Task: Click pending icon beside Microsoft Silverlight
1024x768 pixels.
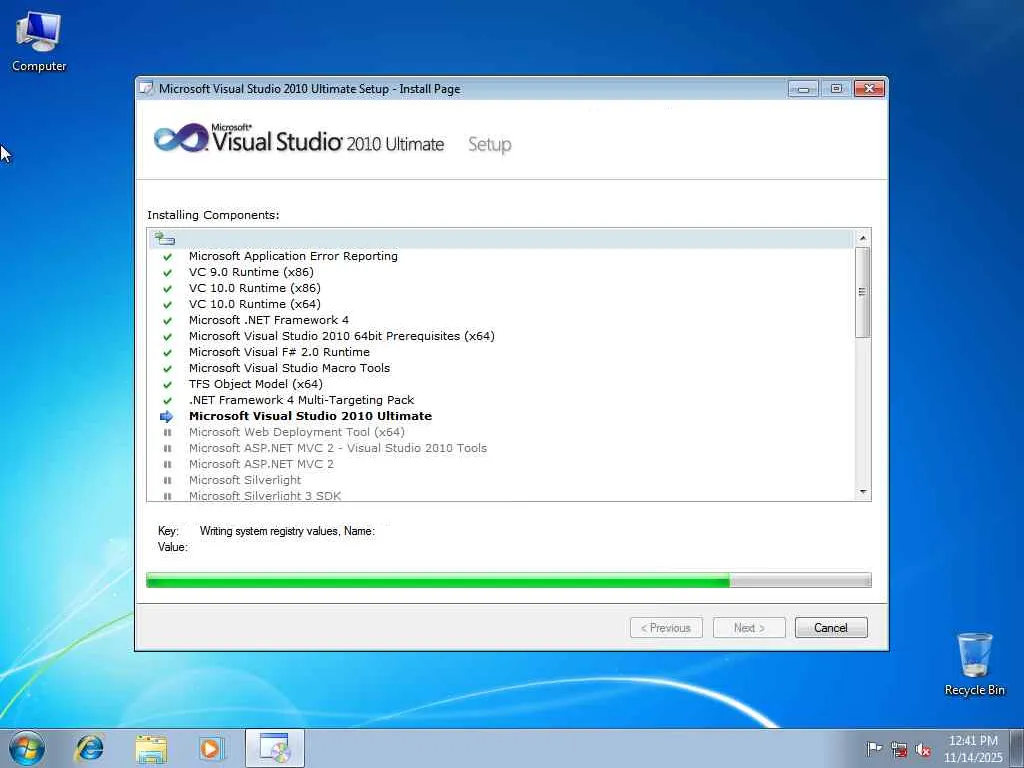Action: 167,481
